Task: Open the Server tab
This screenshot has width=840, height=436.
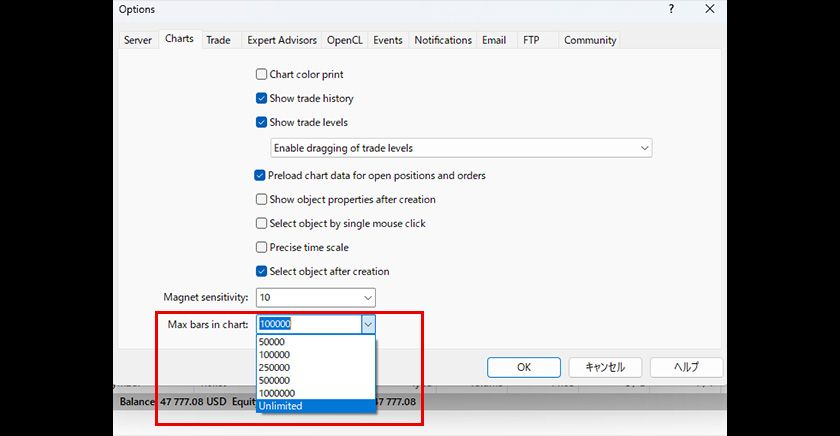Action: tap(138, 40)
